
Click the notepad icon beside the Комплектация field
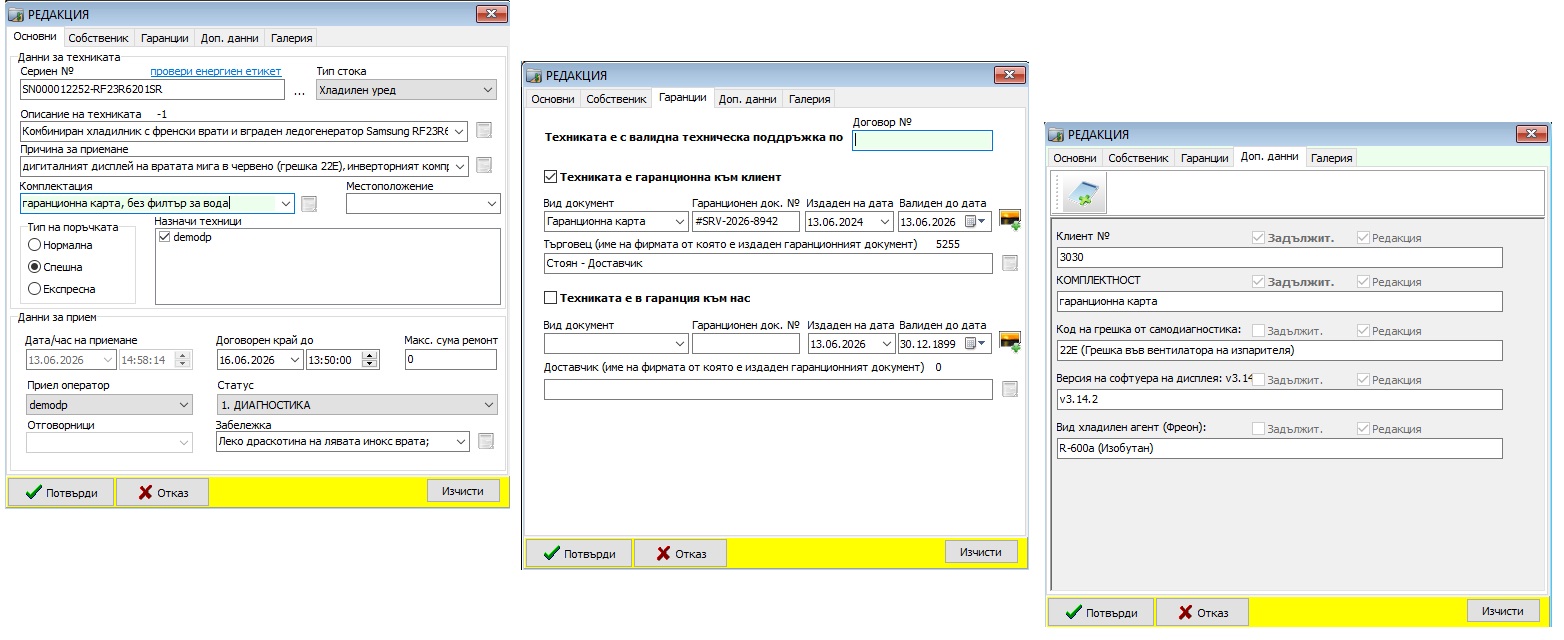click(x=309, y=204)
